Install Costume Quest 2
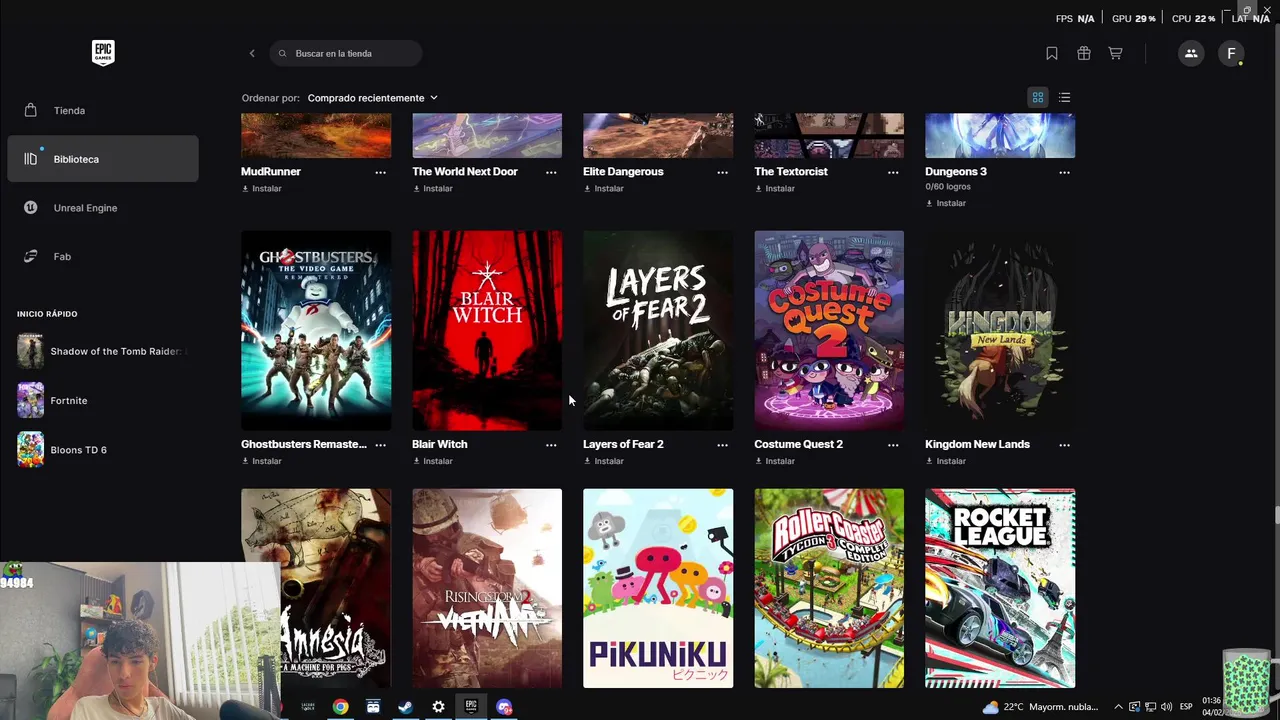 (x=775, y=461)
